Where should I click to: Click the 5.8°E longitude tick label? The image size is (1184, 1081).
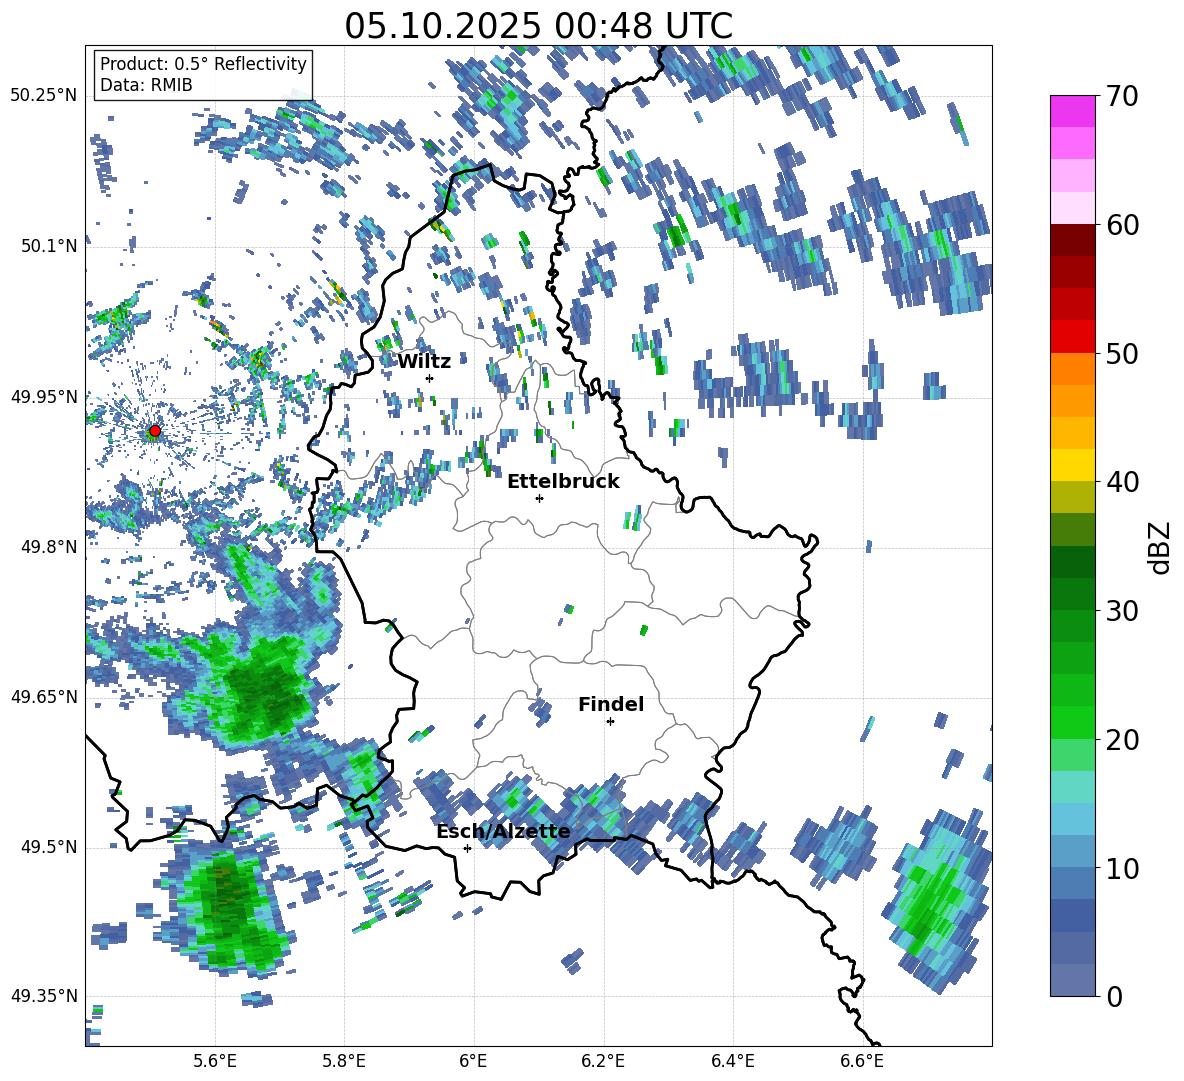344,1061
